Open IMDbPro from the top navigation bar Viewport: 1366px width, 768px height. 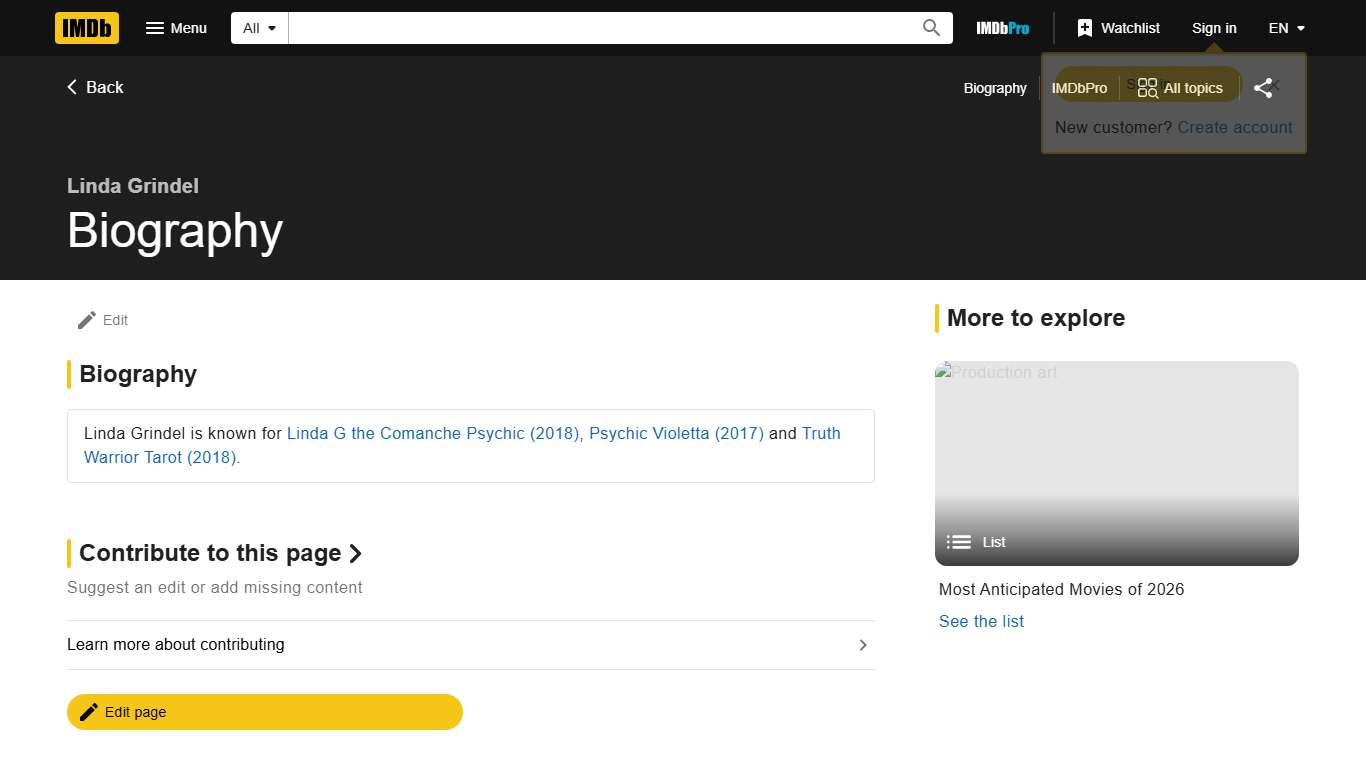tap(1002, 28)
